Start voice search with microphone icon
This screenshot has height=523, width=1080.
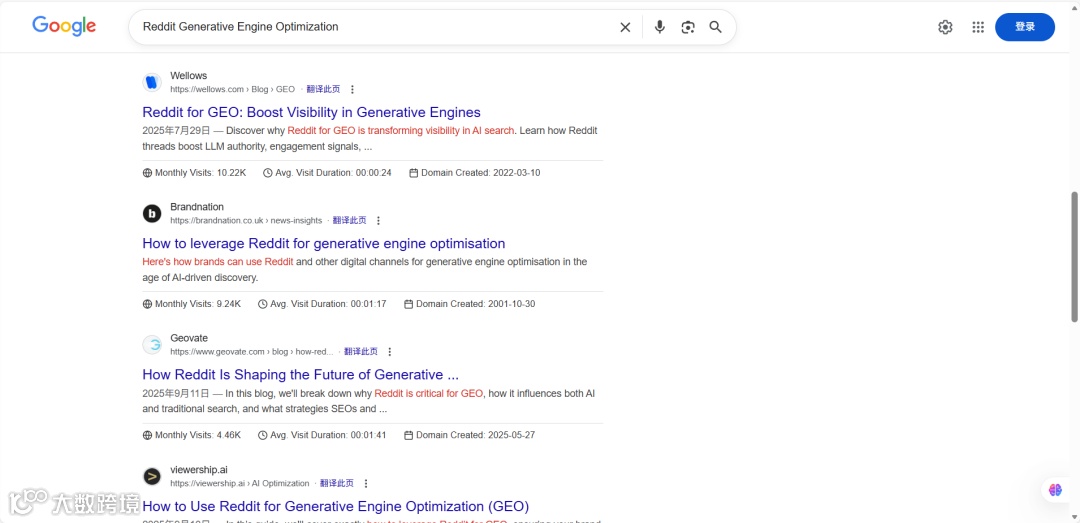tap(660, 27)
